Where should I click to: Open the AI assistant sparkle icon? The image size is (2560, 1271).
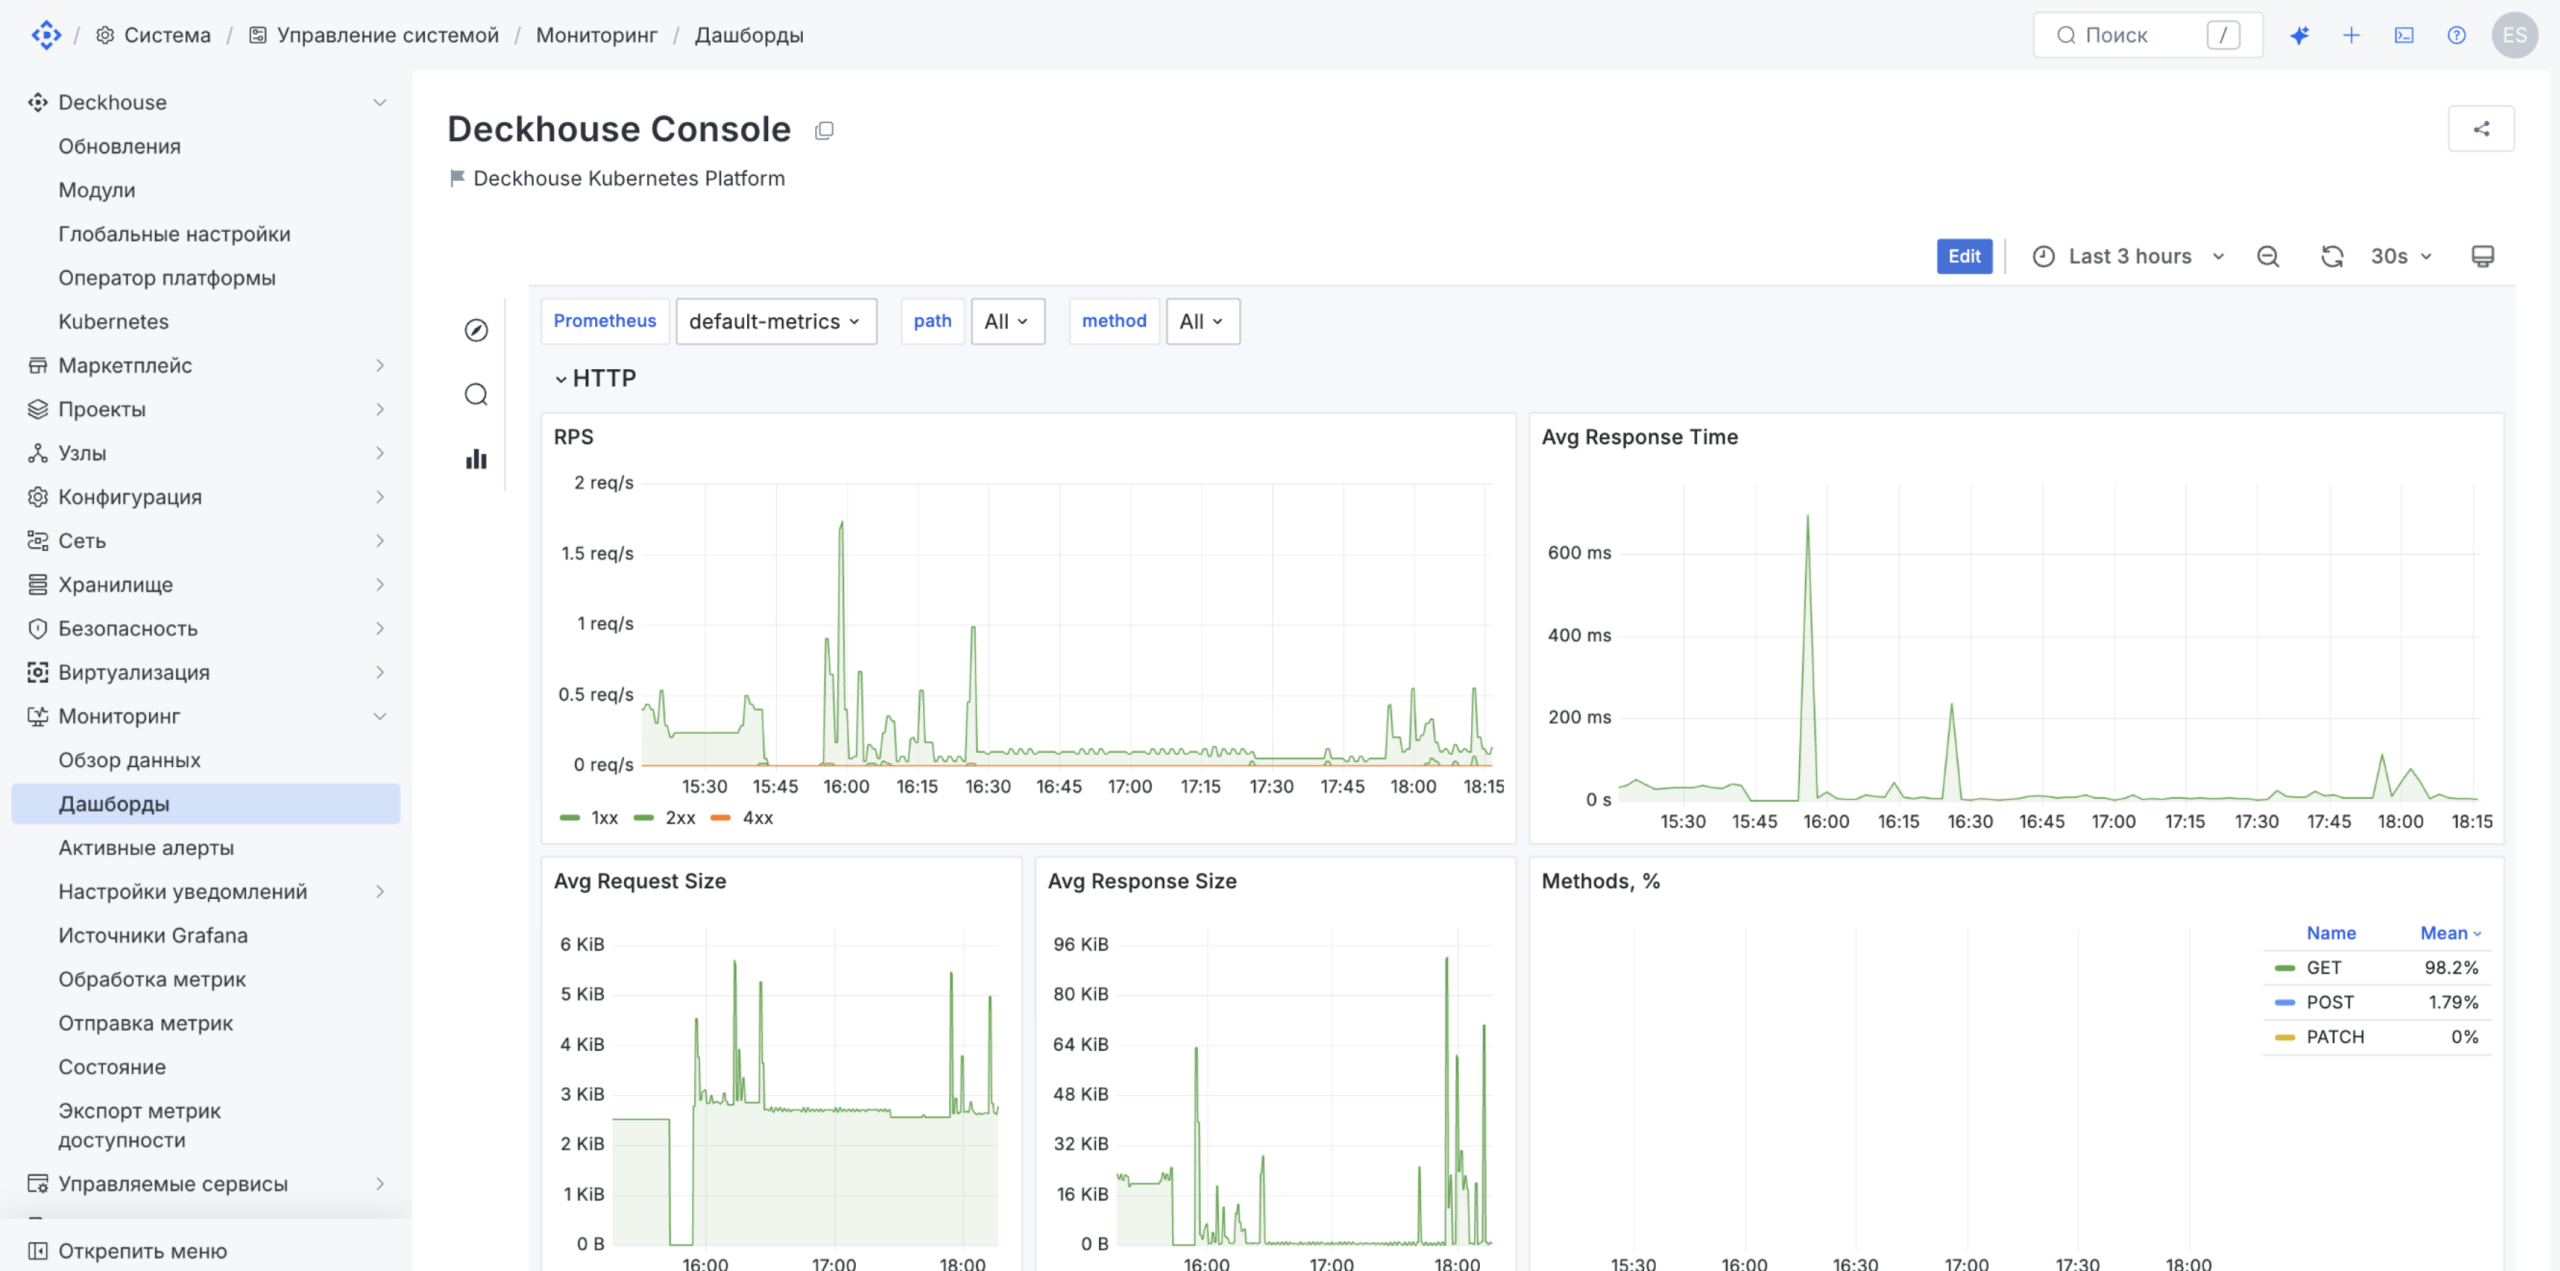click(2299, 35)
